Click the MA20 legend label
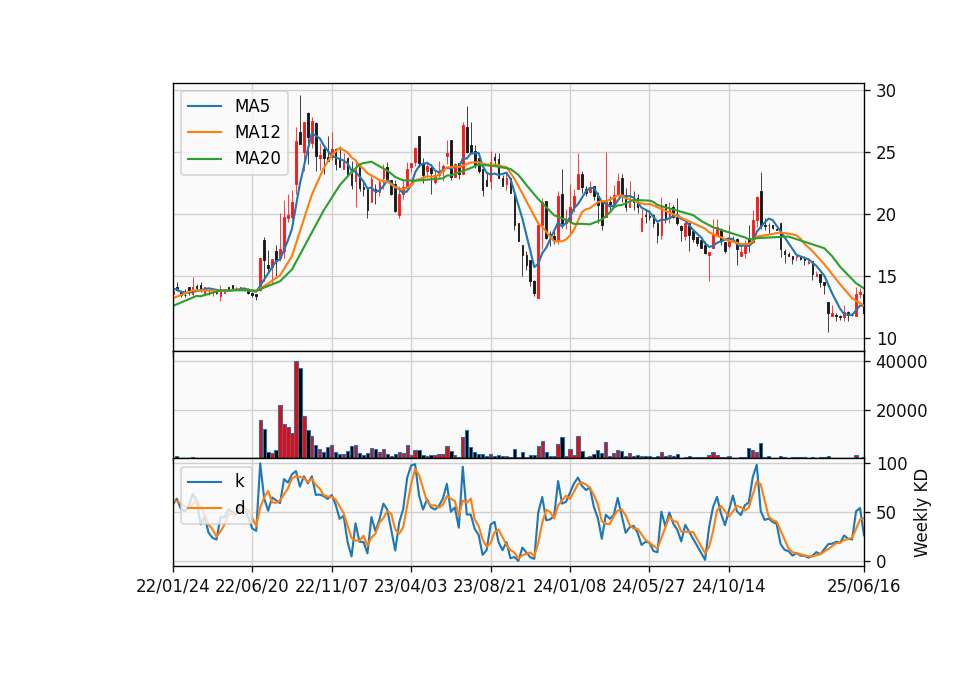 pos(257,158)
